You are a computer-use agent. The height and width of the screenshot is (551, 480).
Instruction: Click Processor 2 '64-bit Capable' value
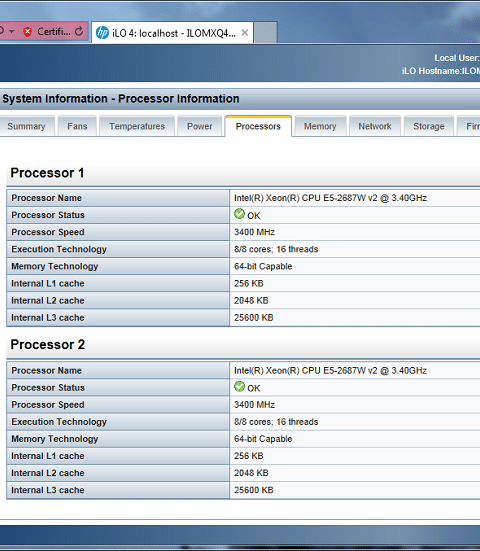click(263, 439)
